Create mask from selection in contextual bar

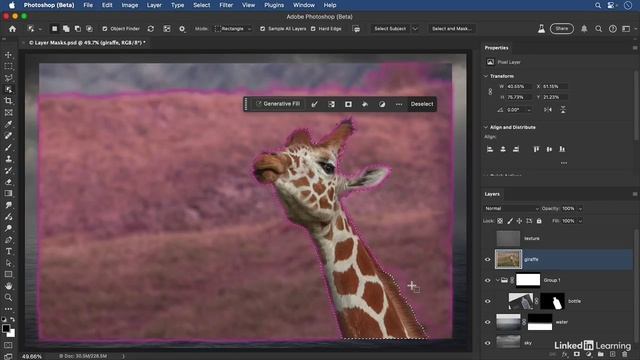pos(348,104)
